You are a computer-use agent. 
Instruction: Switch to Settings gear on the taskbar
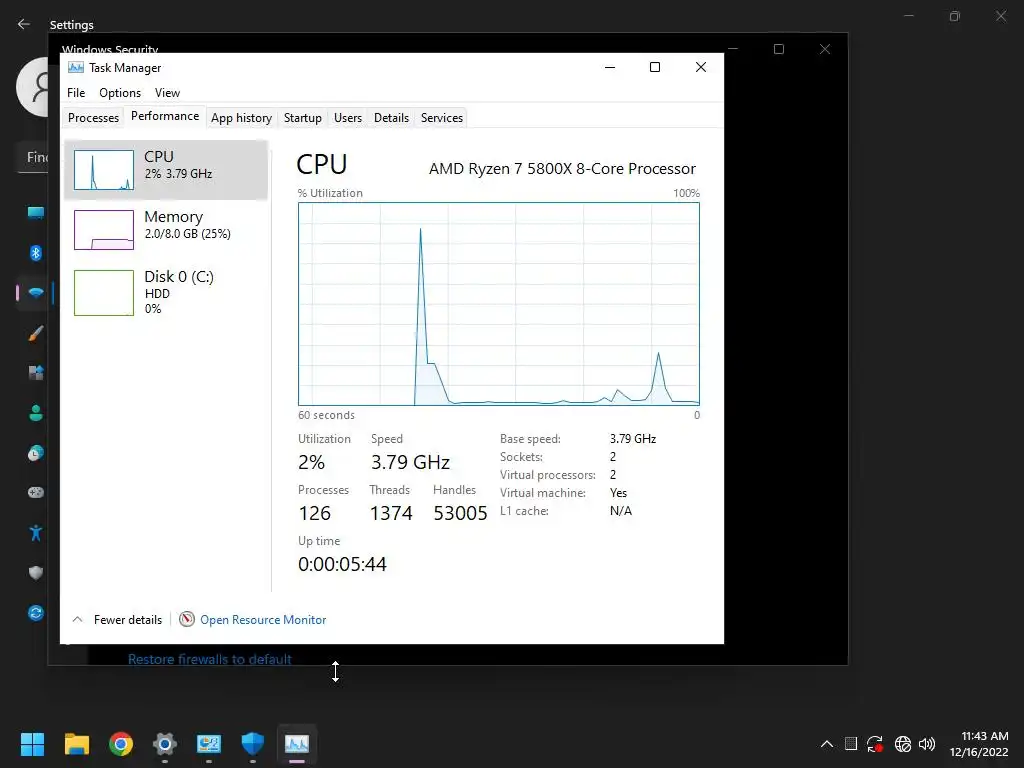165,744
